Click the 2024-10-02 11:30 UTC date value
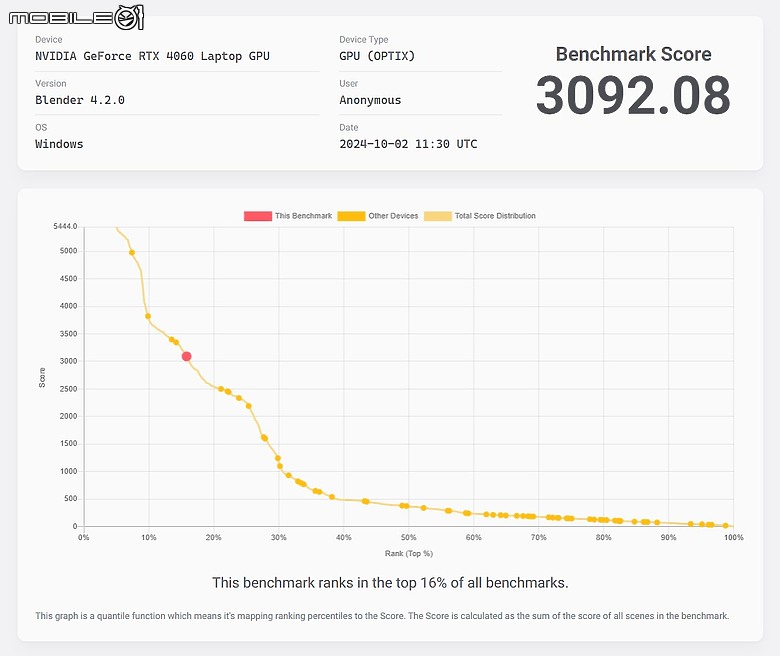The height and width of the screenshot is (656, 780). 408,144
